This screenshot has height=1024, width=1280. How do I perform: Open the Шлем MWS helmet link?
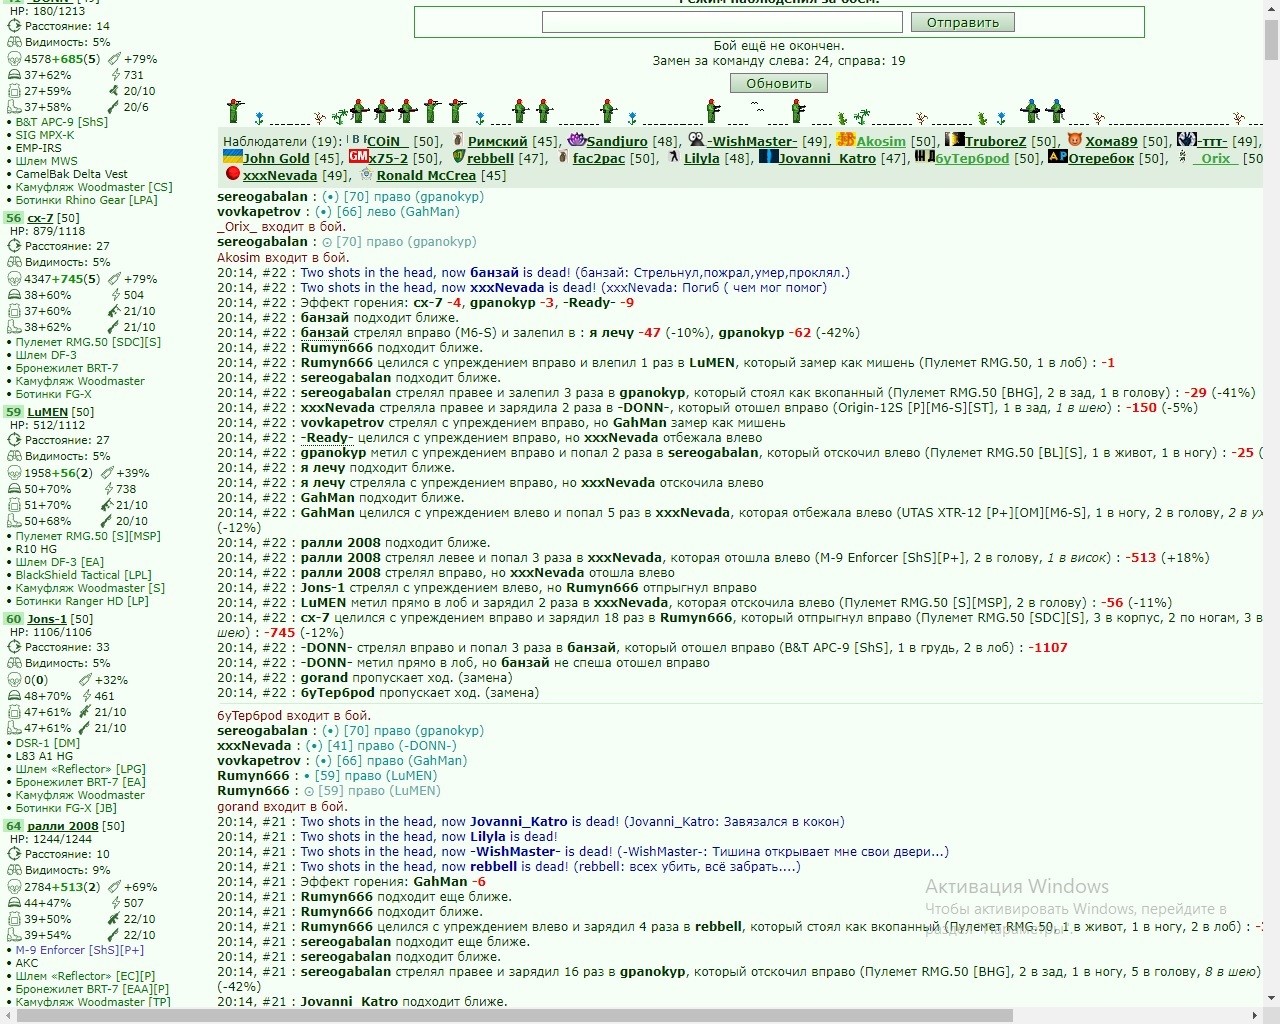[x=46, y=161]
